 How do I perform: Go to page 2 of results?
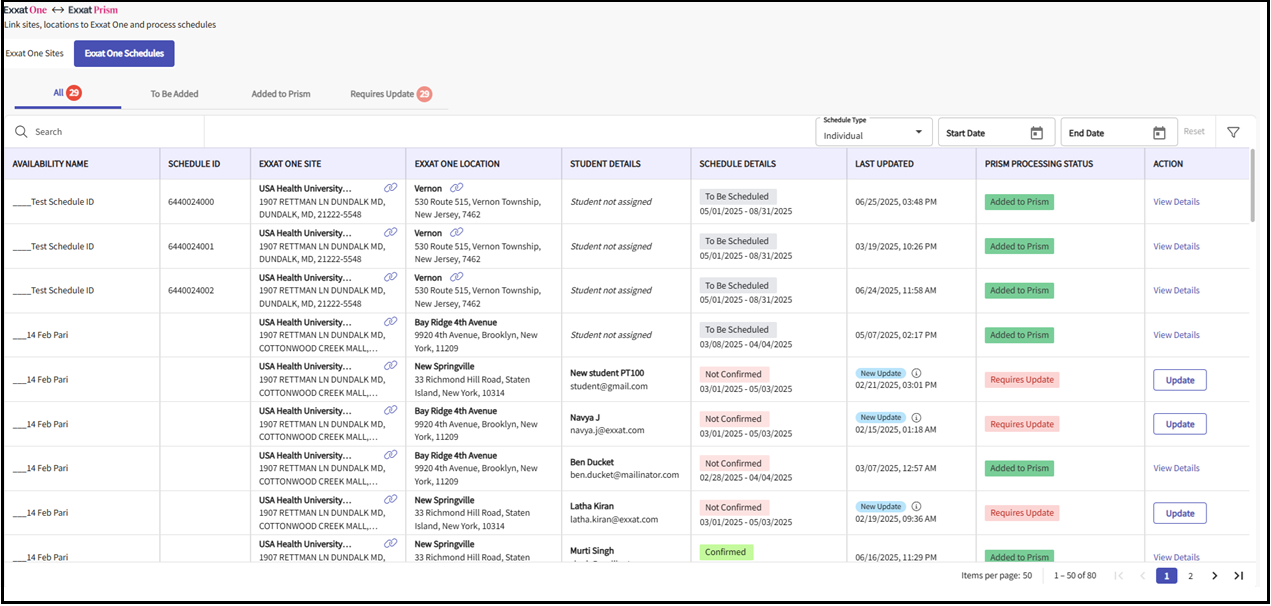1190,576
